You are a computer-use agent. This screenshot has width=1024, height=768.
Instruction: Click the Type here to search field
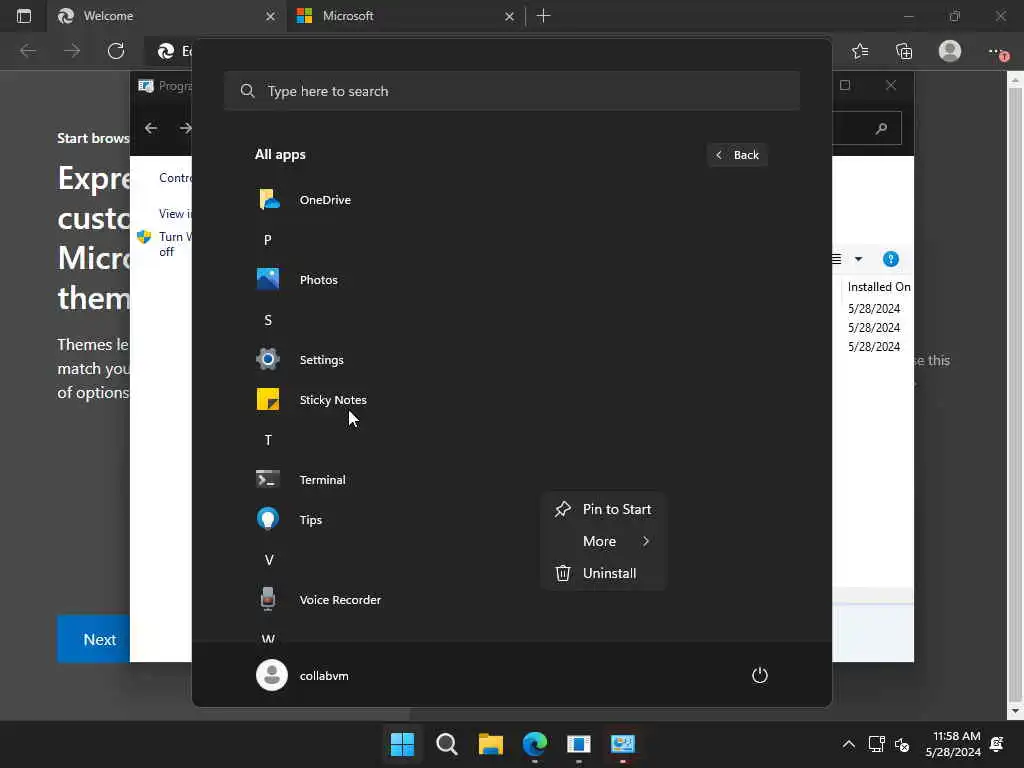[512, 91]
